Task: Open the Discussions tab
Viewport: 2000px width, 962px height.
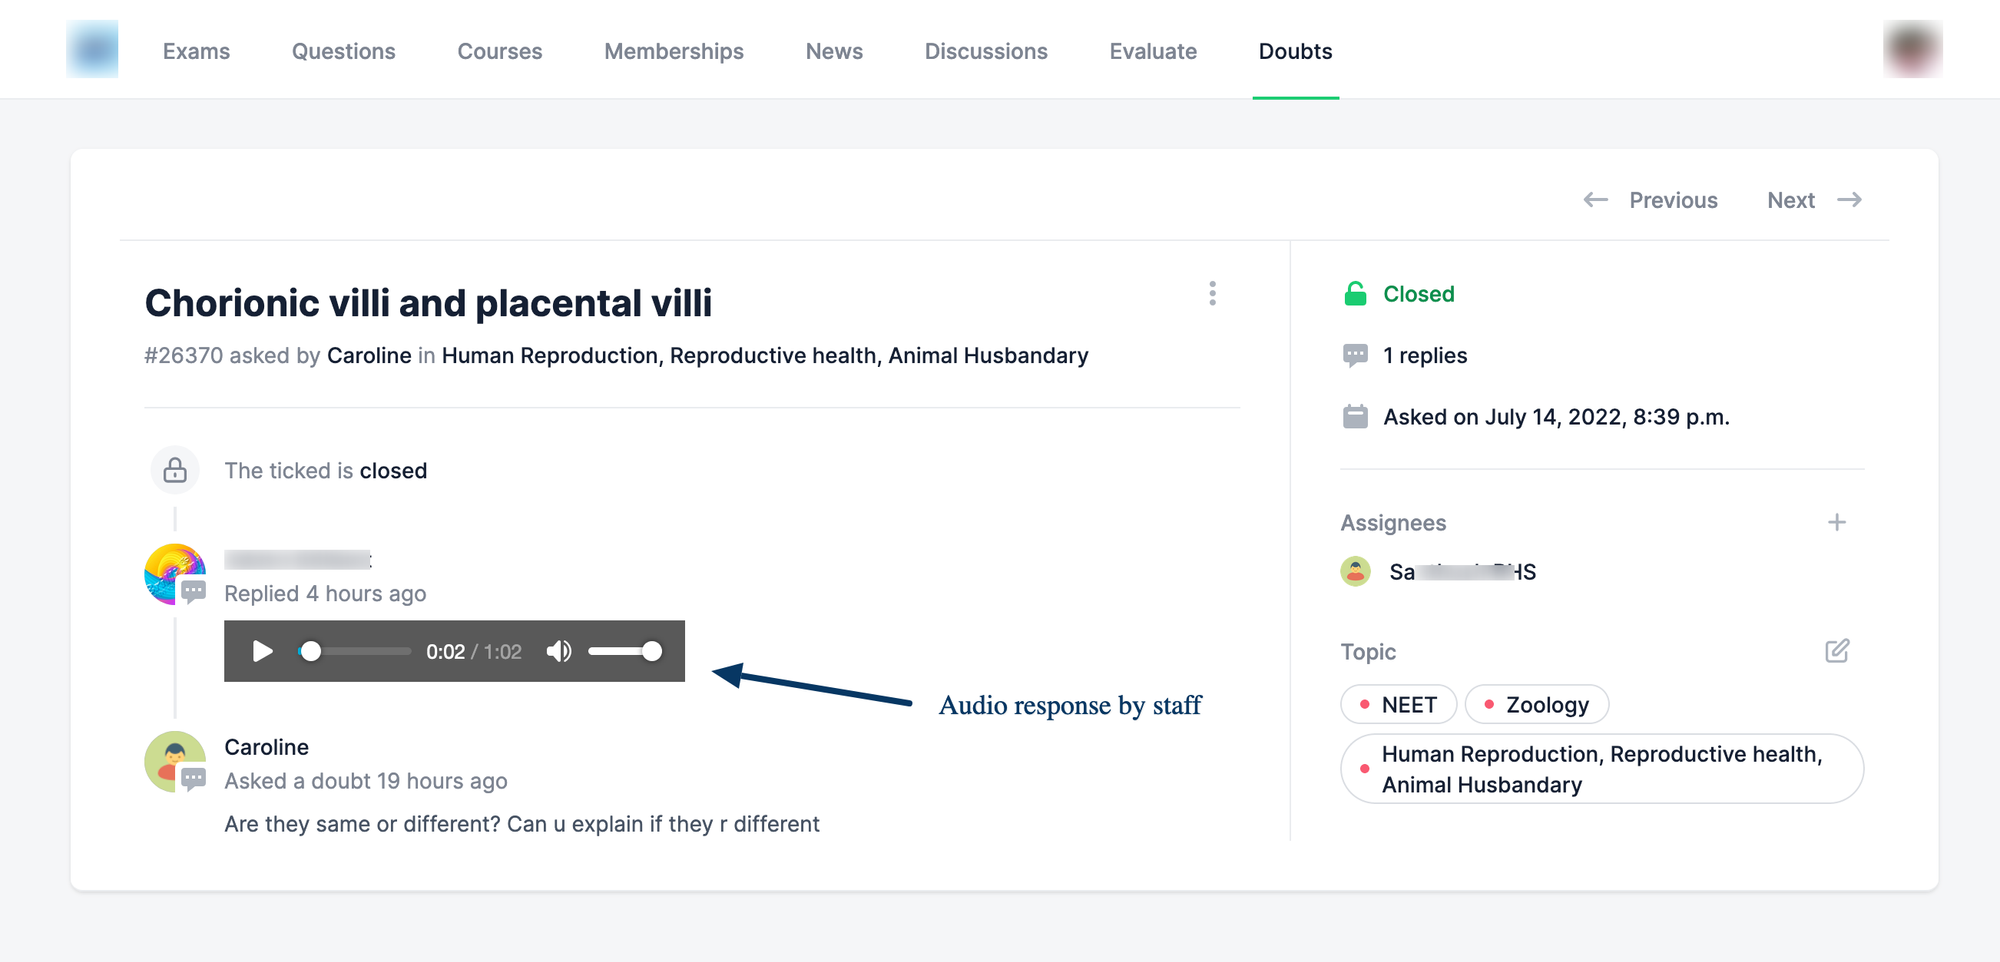Action: [x=986, y=51]
